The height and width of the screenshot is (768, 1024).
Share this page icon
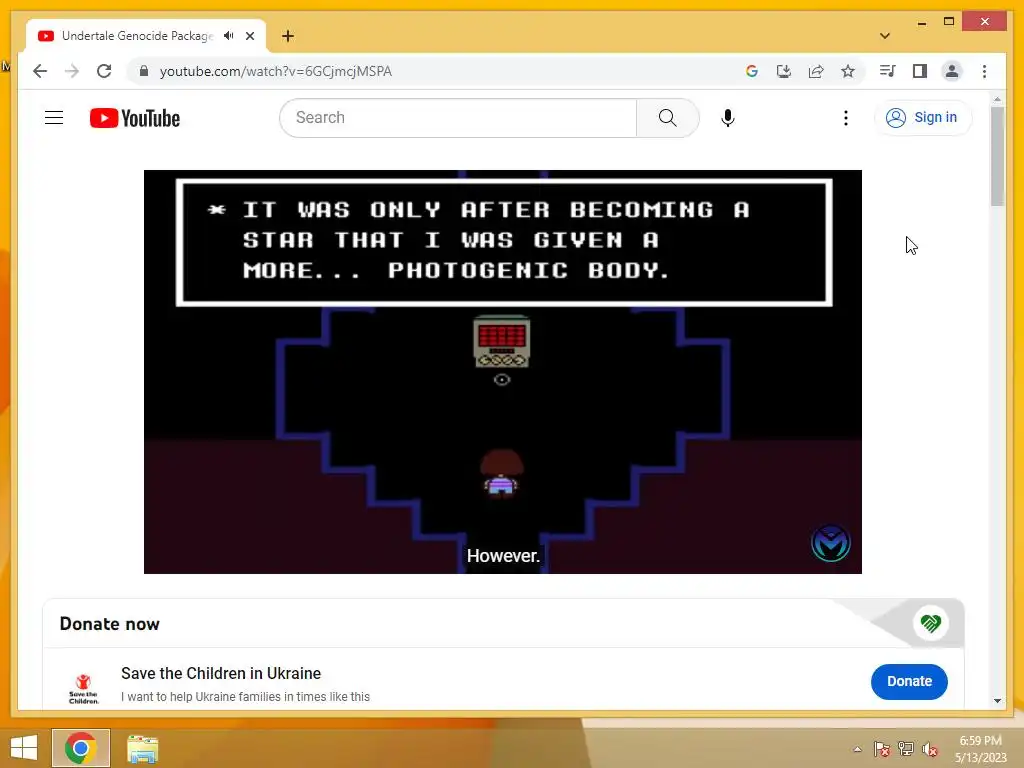tap(816, 71)
